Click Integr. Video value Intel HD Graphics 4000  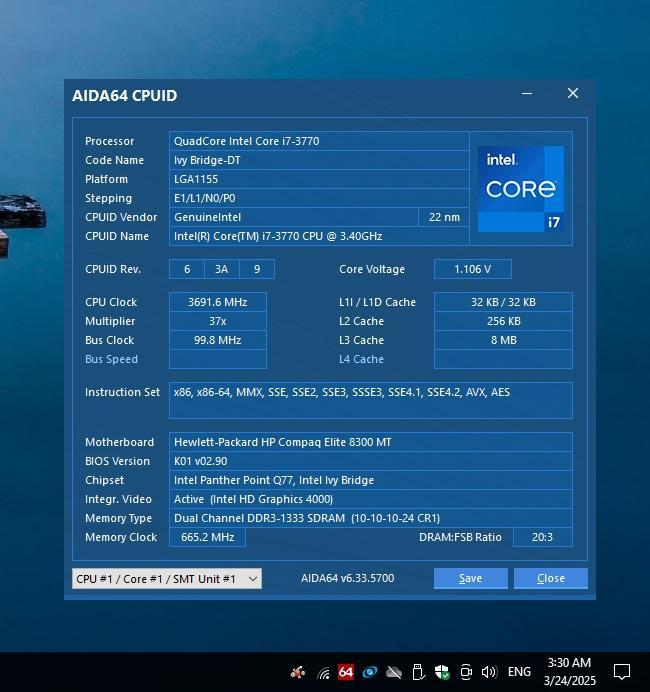(371, 499)
